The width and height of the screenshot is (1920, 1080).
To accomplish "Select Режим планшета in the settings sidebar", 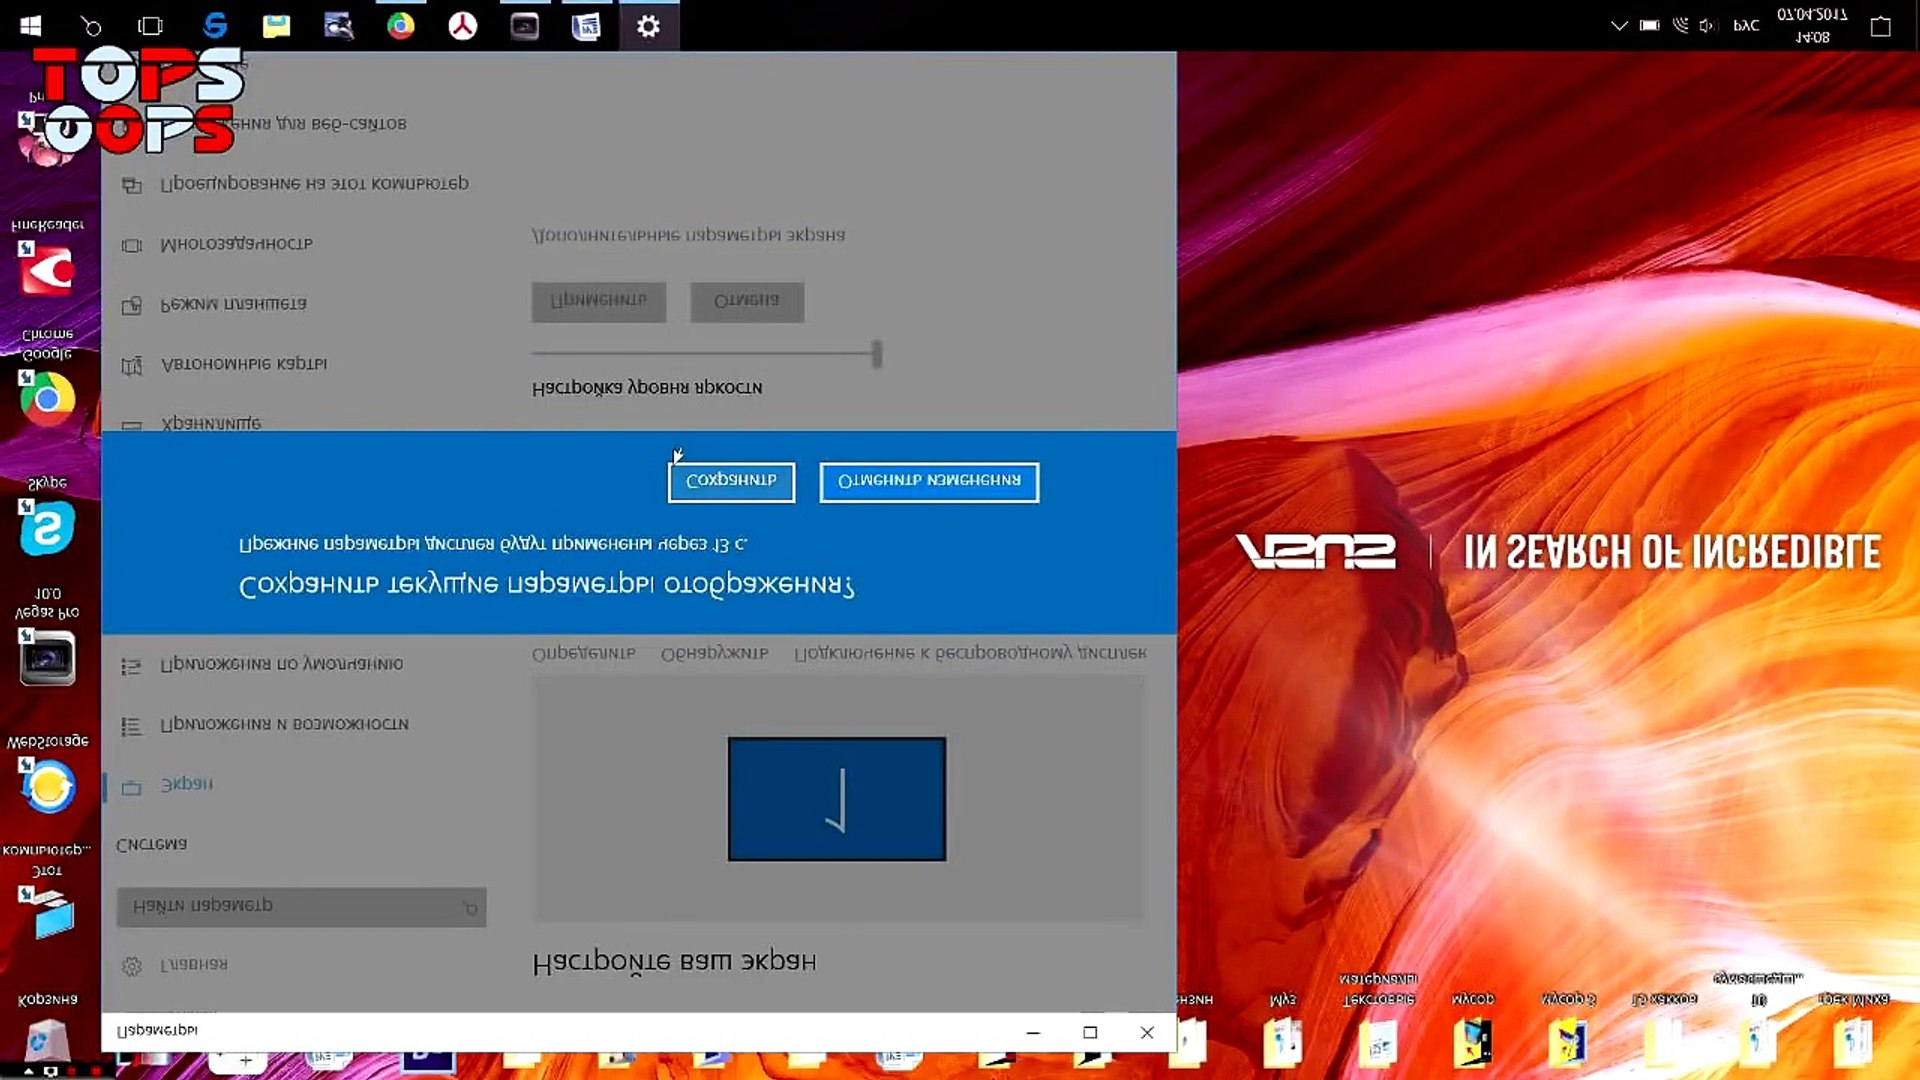I will pyautogui.click(x=233, y=304).
